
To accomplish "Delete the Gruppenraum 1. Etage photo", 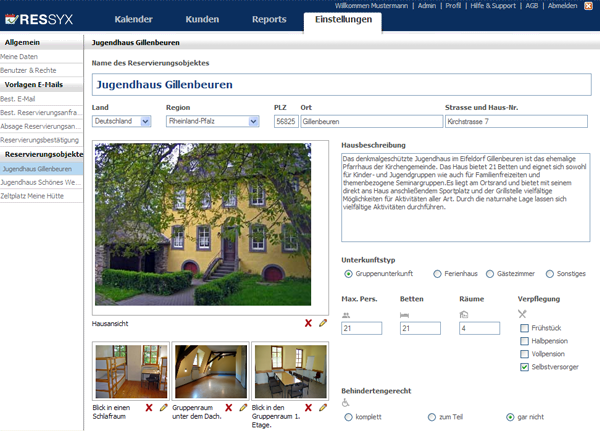I will [308, 408].
